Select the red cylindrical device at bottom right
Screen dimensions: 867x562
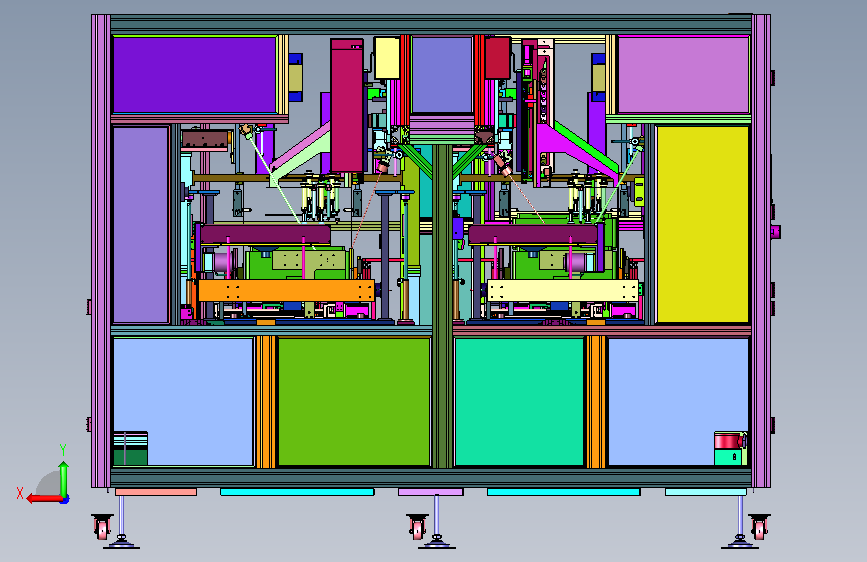coord(729,441)
